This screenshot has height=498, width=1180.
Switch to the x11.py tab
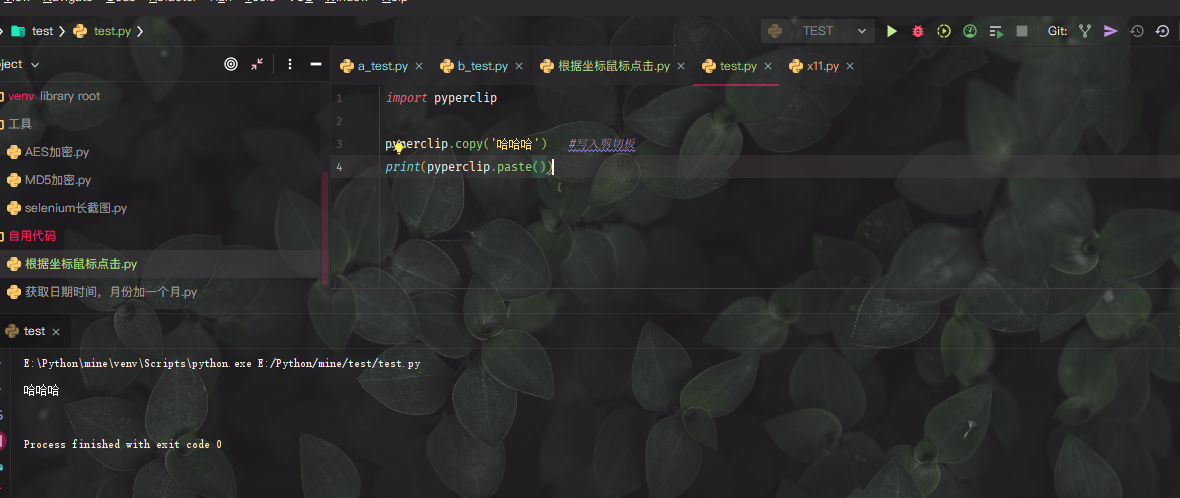point(823,66)
